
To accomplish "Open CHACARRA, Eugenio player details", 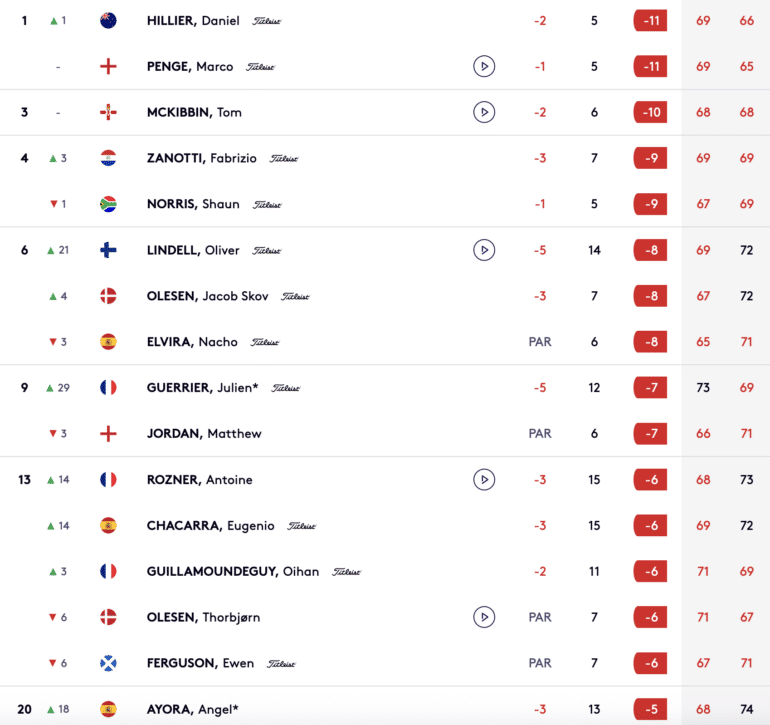I will (x=210, y=526).
